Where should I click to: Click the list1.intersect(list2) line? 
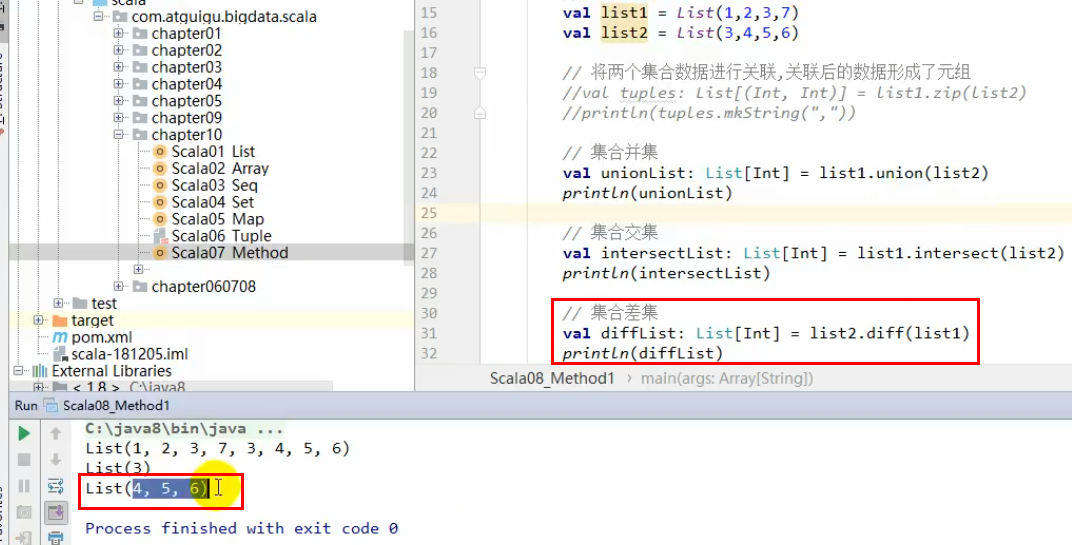coord(814,253)
